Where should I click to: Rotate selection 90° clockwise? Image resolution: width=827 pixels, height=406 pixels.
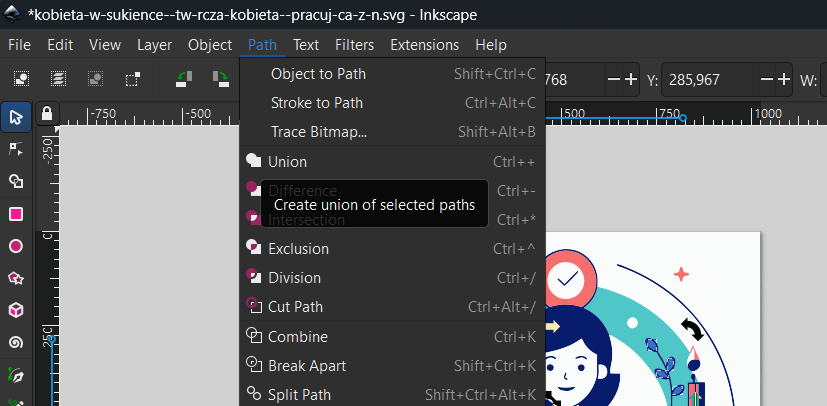[x=220, y=79]
